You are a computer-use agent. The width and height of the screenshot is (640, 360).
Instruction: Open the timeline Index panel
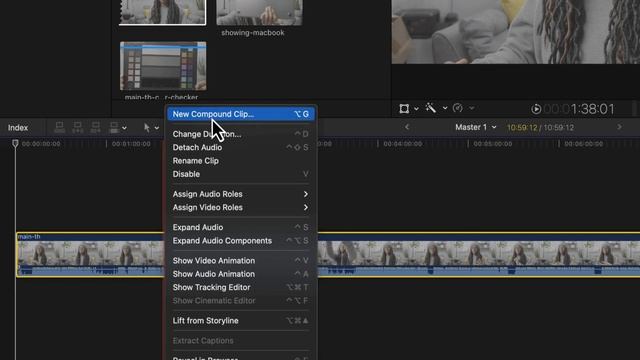point(18,128)
